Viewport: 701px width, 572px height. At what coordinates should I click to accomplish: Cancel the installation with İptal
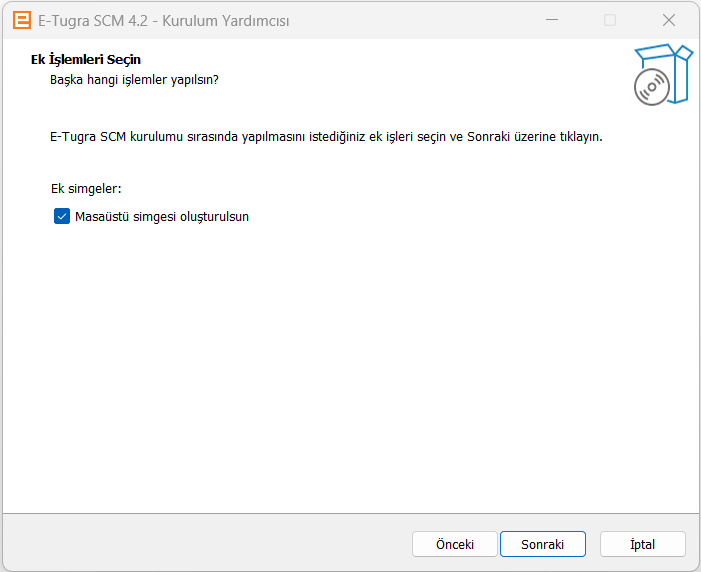(x=642, y=544)
